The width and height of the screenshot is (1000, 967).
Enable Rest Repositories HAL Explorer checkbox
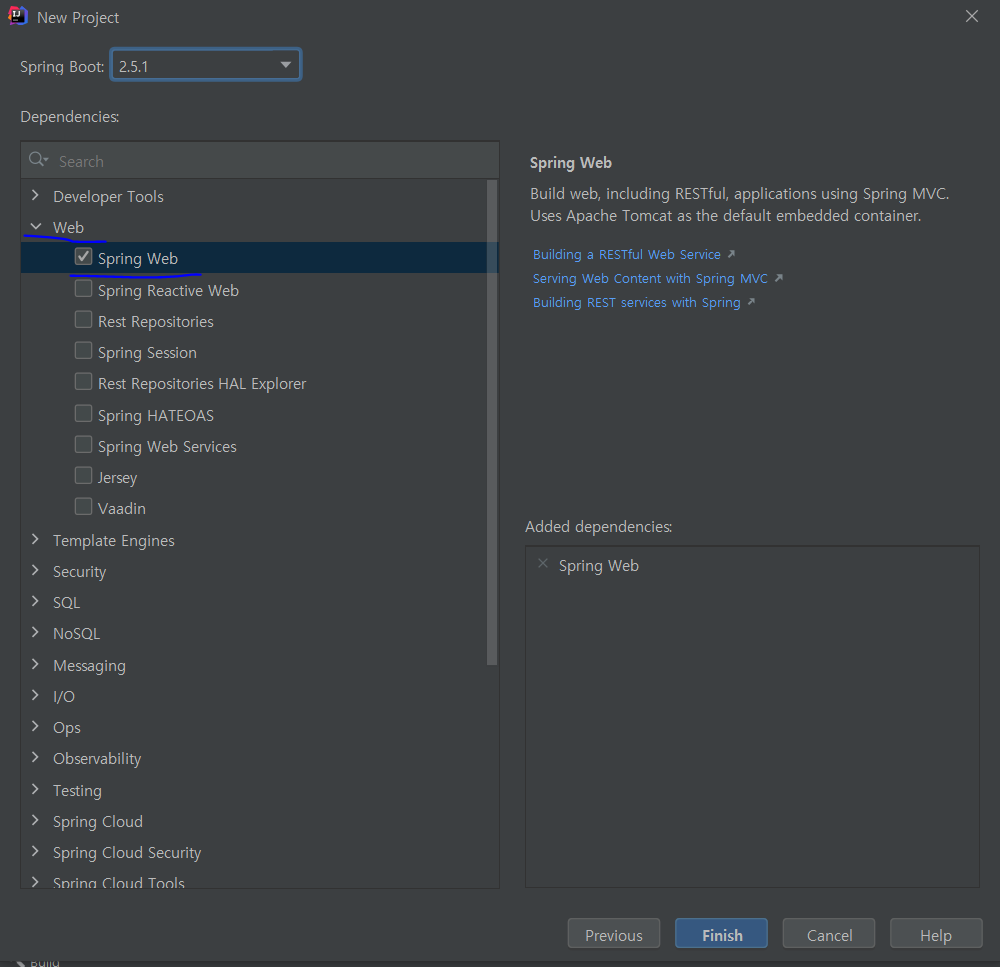pyautogui.click(x=84, y=382)
